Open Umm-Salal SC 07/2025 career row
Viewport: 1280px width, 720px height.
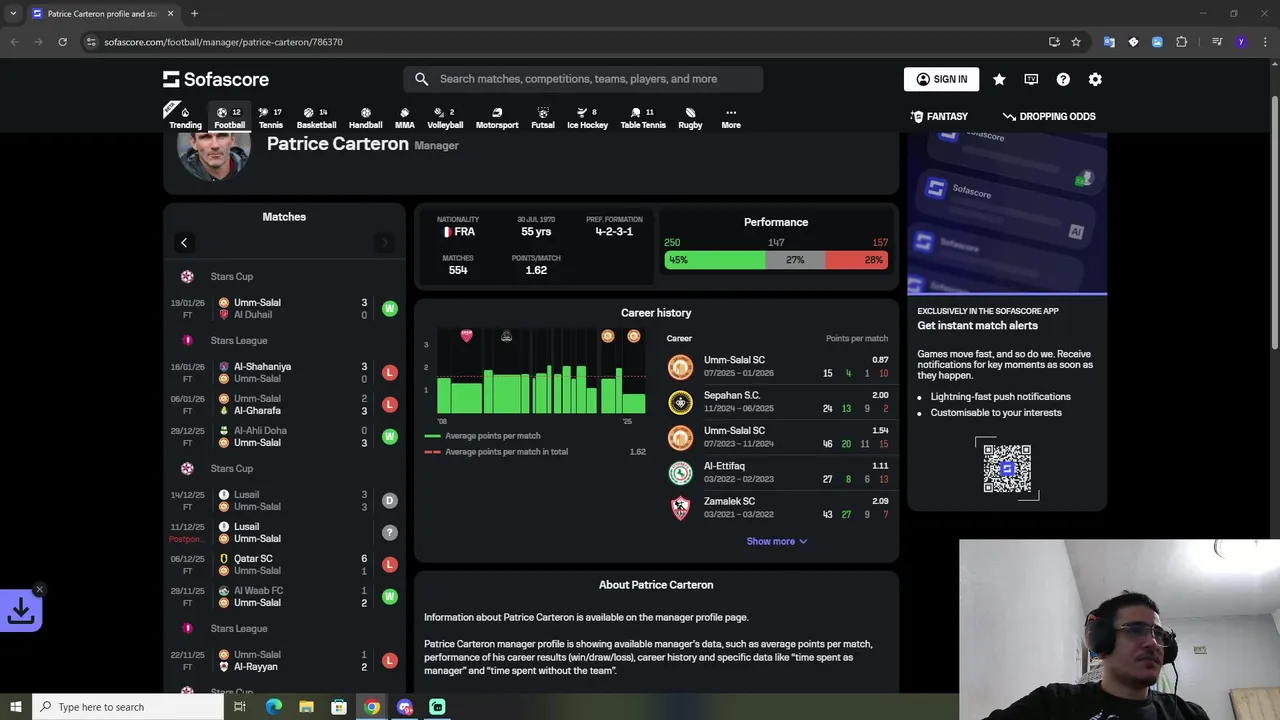click(777, 366)
